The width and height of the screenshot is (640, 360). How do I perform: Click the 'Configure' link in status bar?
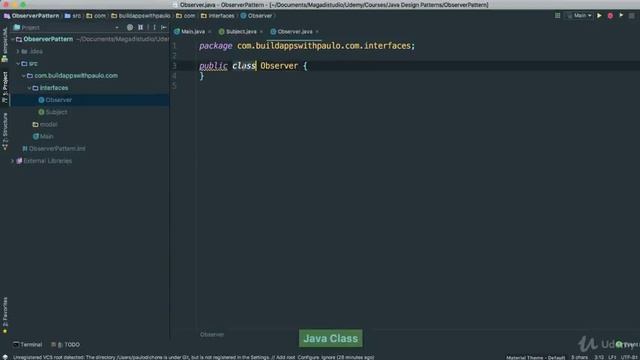308,357
